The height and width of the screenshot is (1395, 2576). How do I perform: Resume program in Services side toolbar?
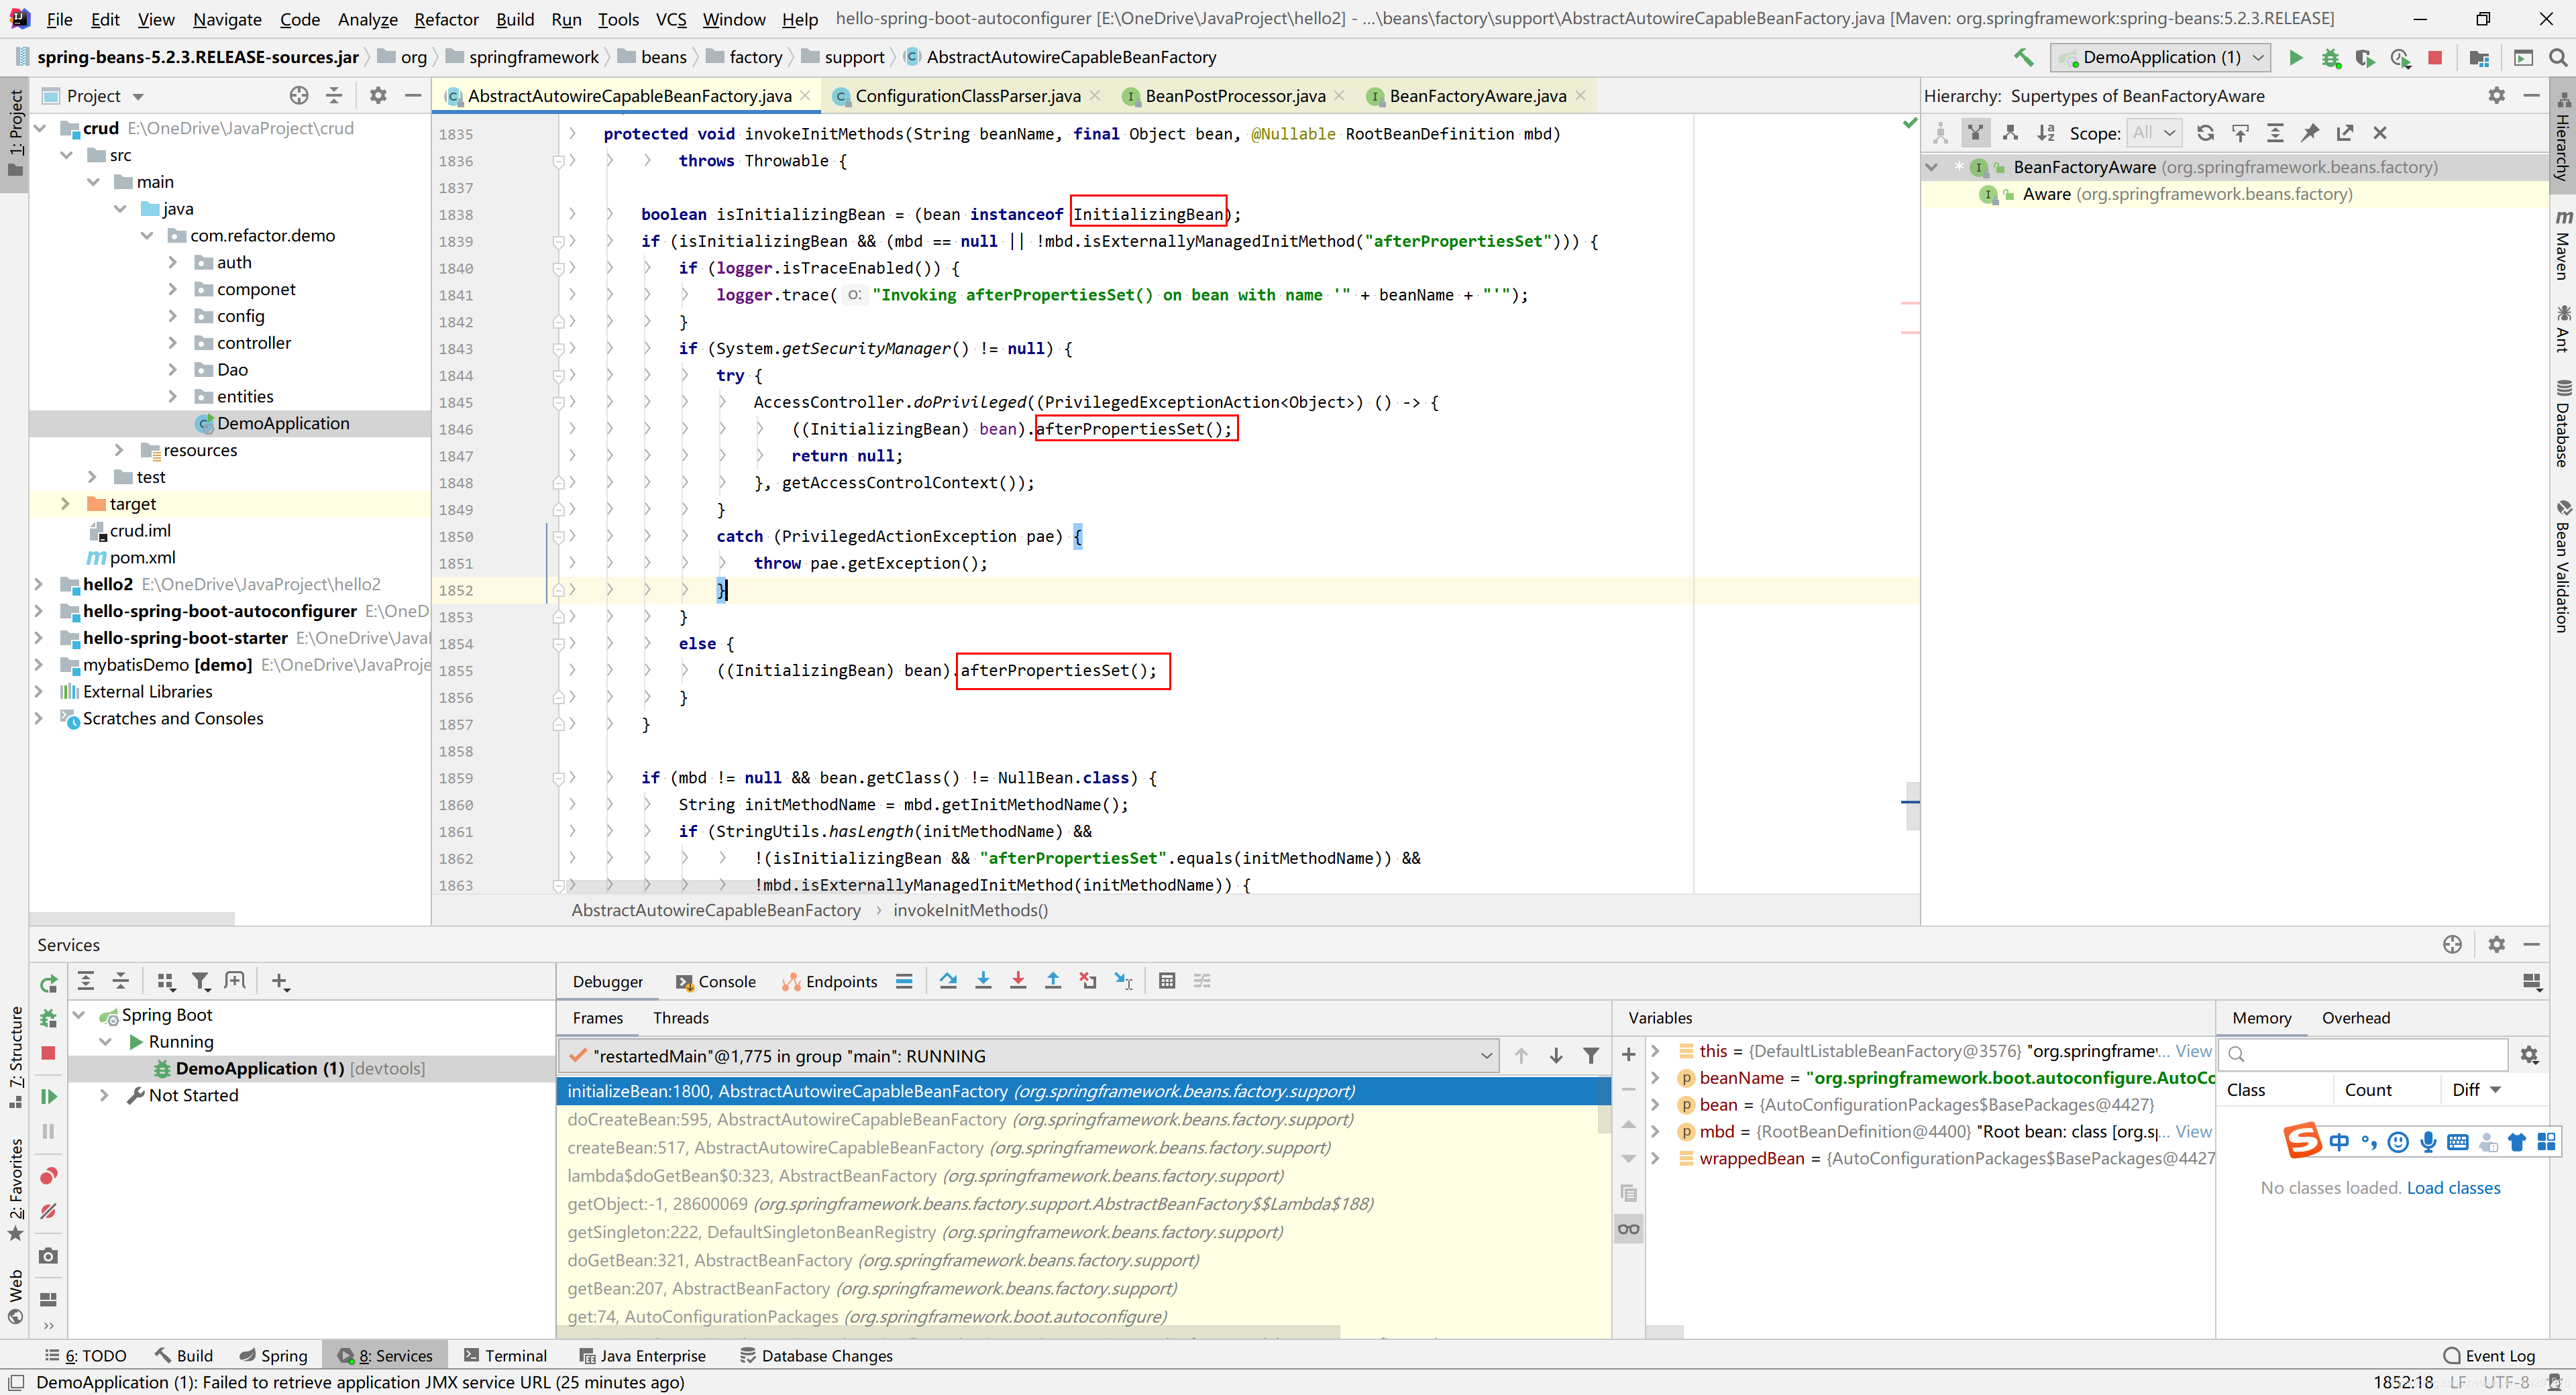coord(48,1097)
